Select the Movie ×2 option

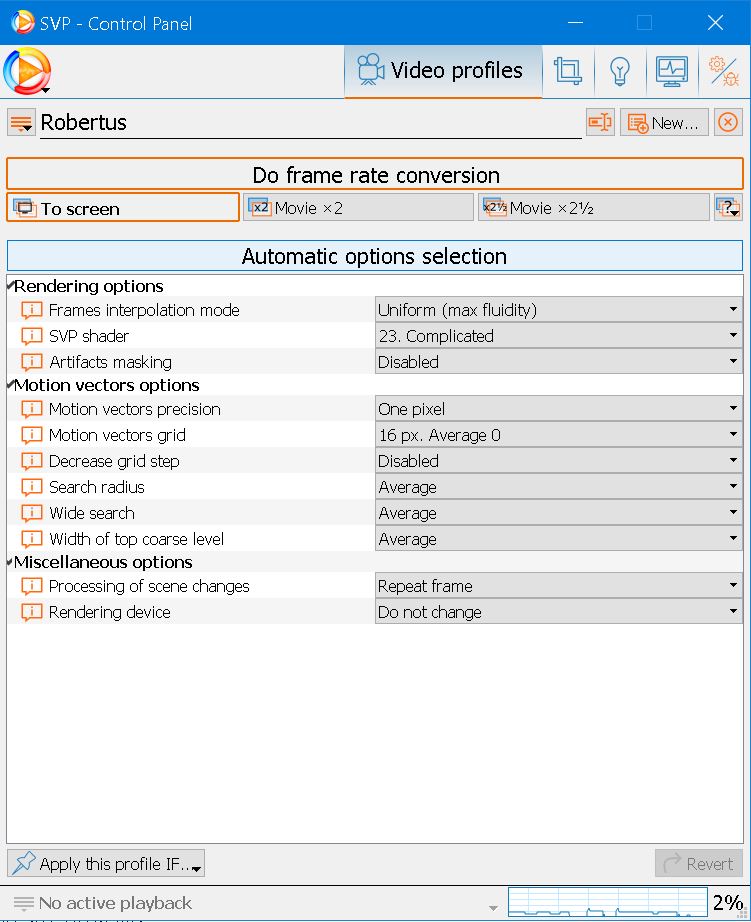358,208
